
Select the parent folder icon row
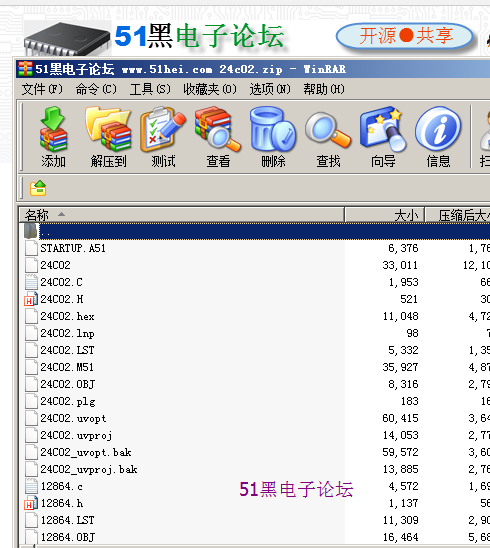pos(31,231)
